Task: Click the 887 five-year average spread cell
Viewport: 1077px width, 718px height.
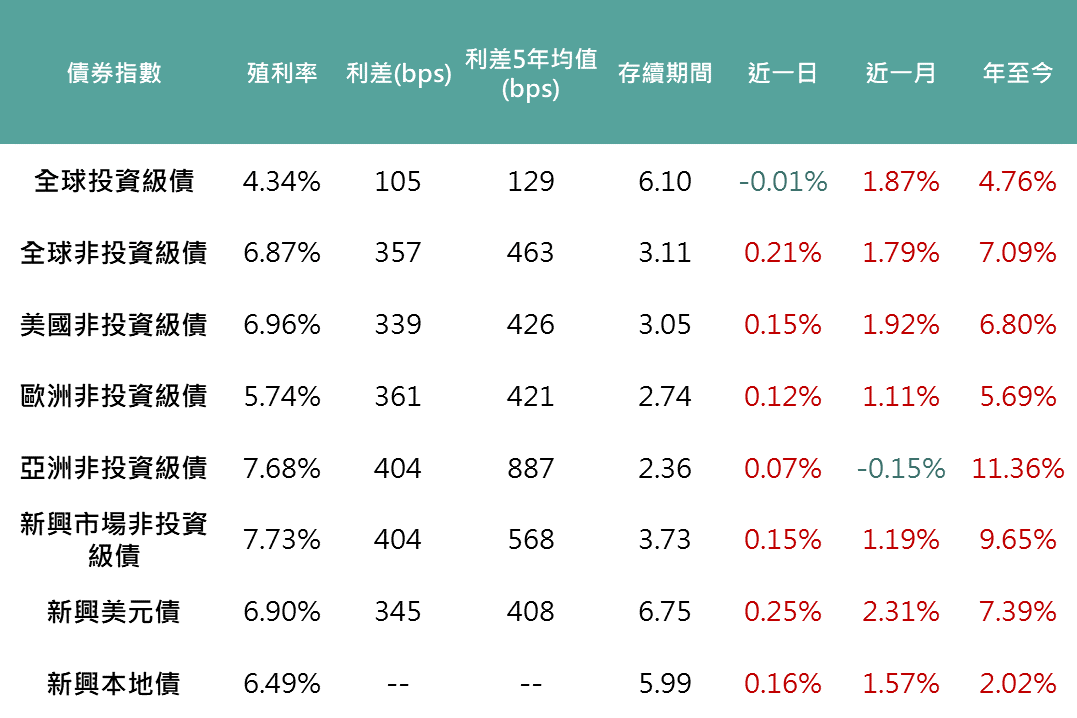Action: (530, 468)
